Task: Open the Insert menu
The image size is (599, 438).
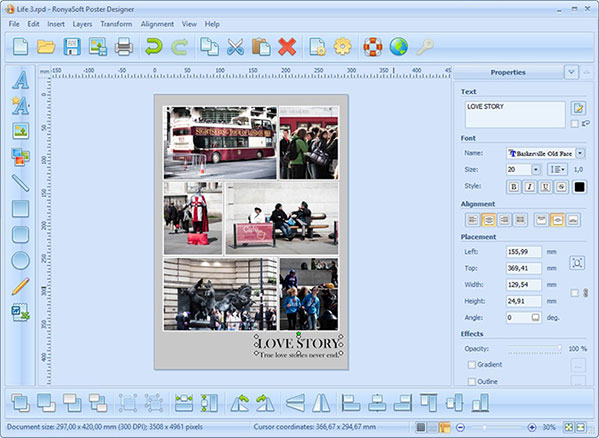Action: coord(56,24)
